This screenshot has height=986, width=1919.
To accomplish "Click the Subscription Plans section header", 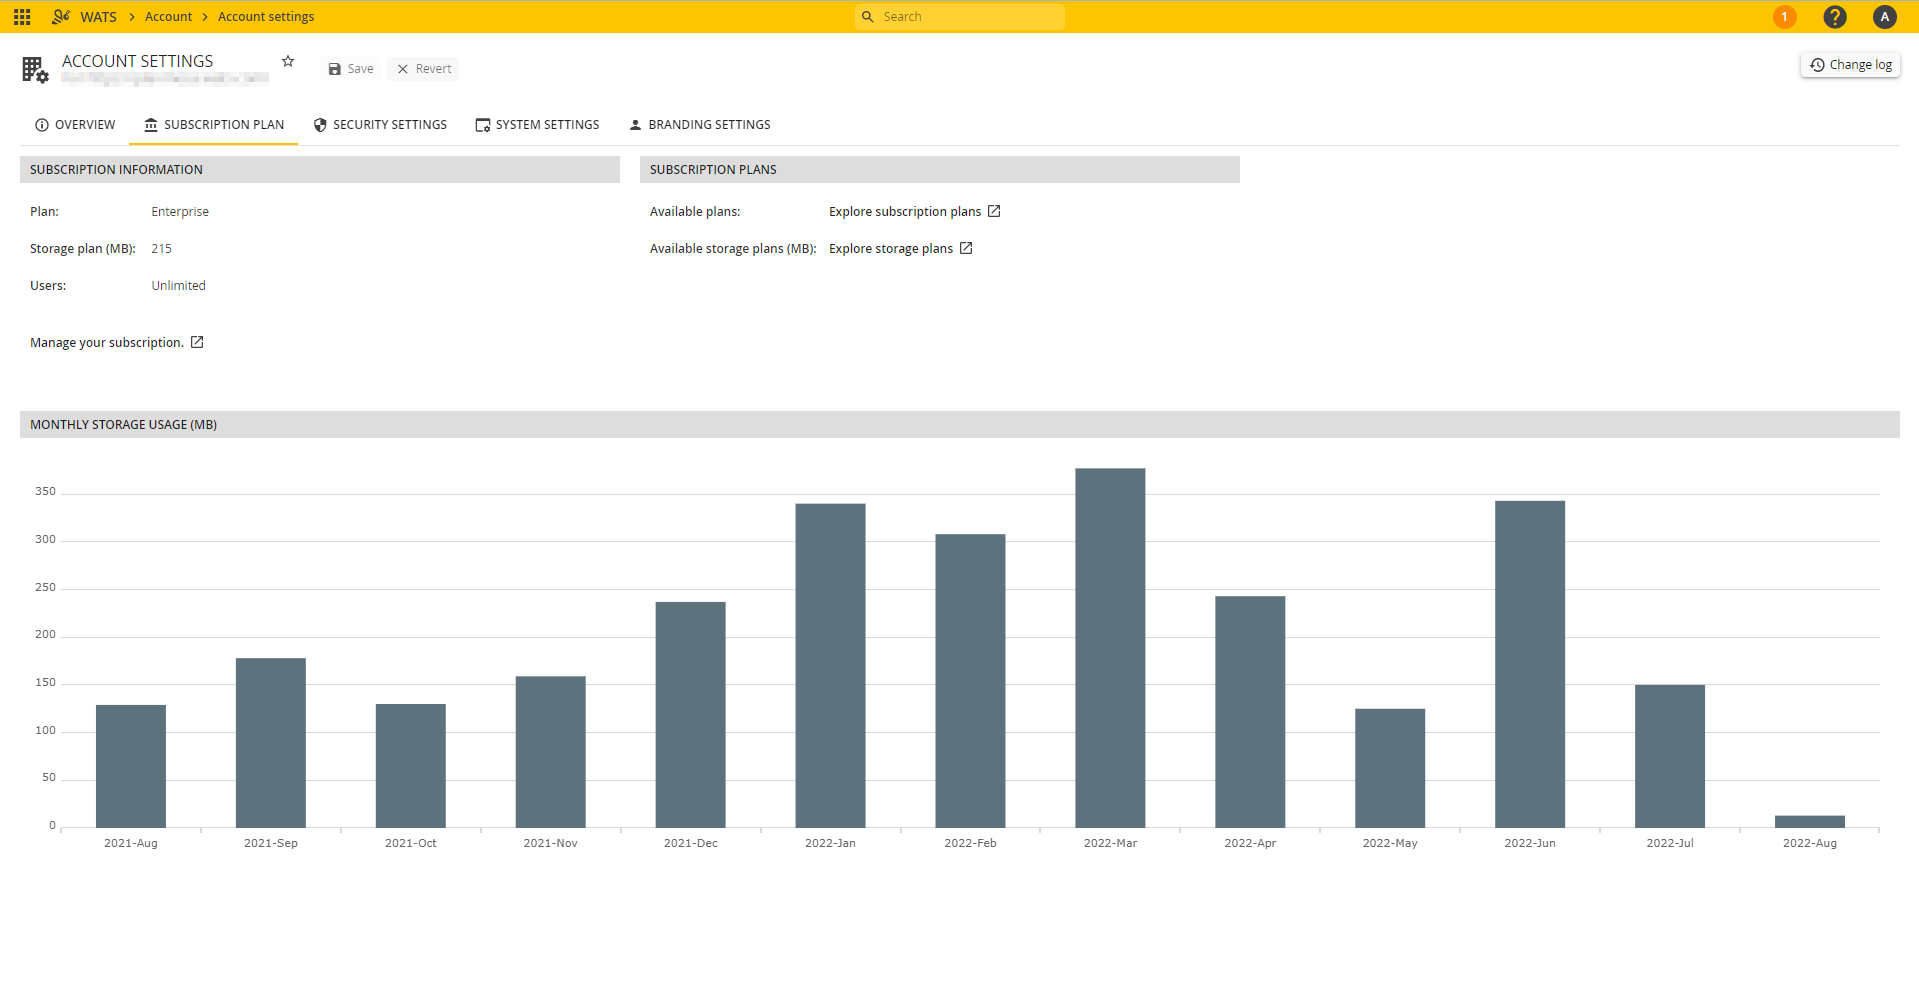I will 940,170.
